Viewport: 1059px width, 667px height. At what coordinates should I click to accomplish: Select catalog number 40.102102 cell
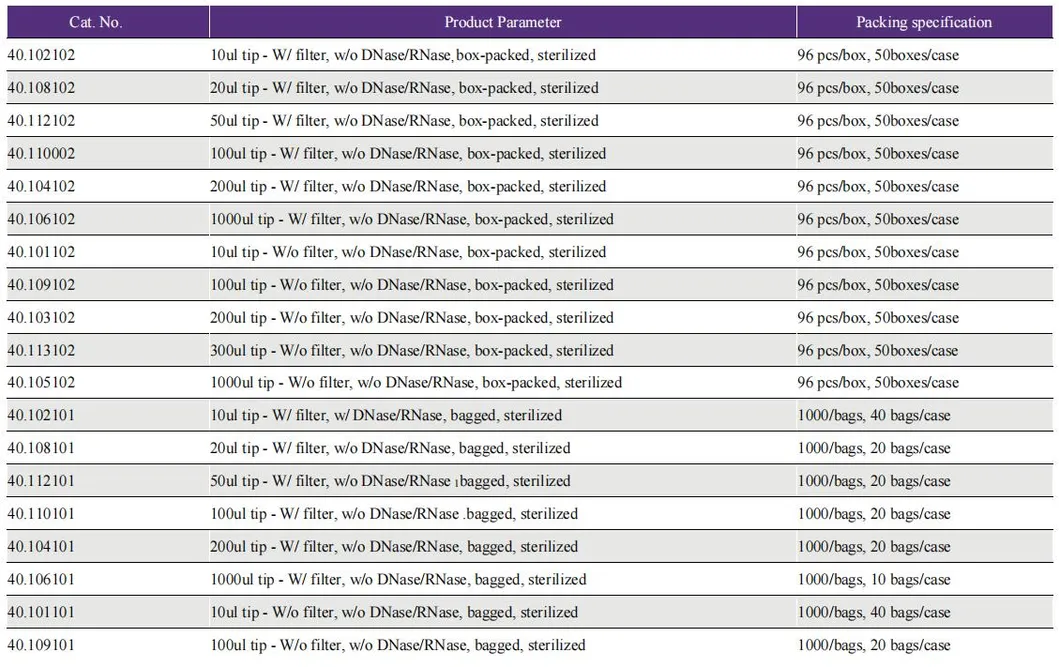pyautogui.click(x=41, y=55)
